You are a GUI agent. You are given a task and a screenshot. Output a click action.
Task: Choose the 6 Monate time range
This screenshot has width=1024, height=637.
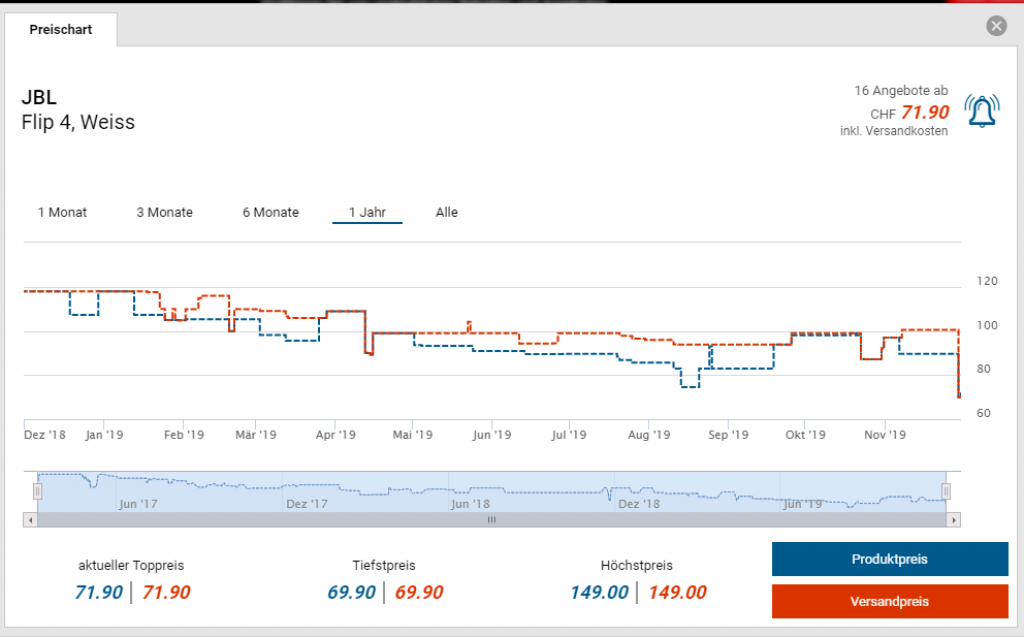pyautogui.click(x=270, y=212)
